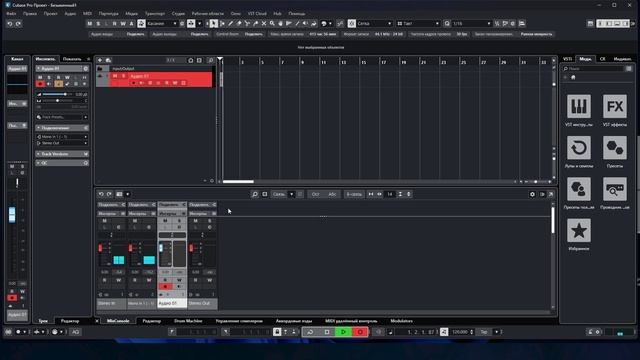640x360 pixels.
Task: Click the AQ button on the transport bar
Action: [76, 332]
